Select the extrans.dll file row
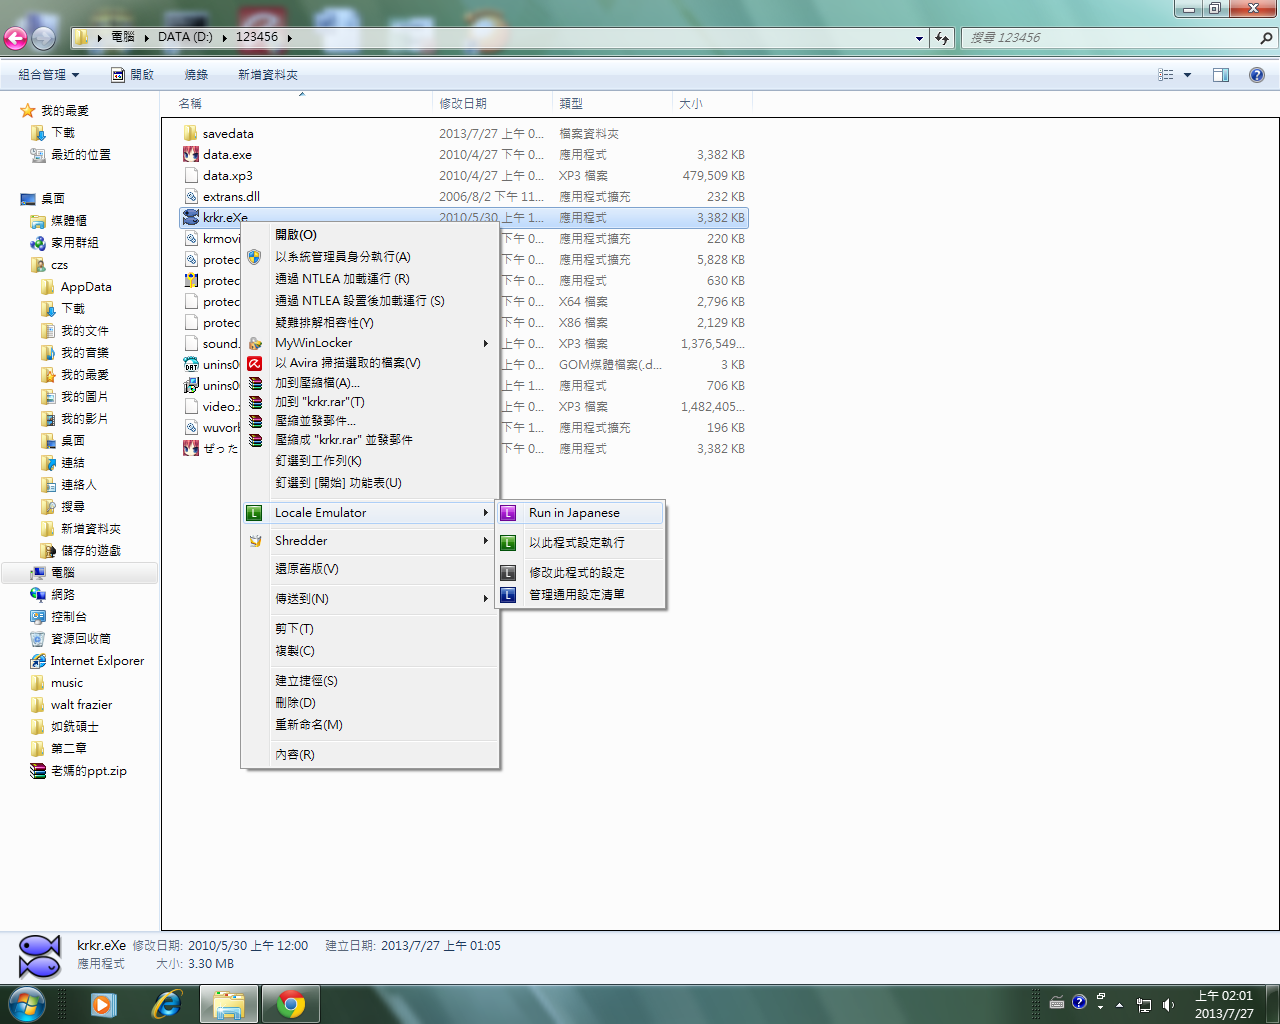The height and width of the screenshot is (1024, 1280). pyautogui.click(x=464, y=197)
